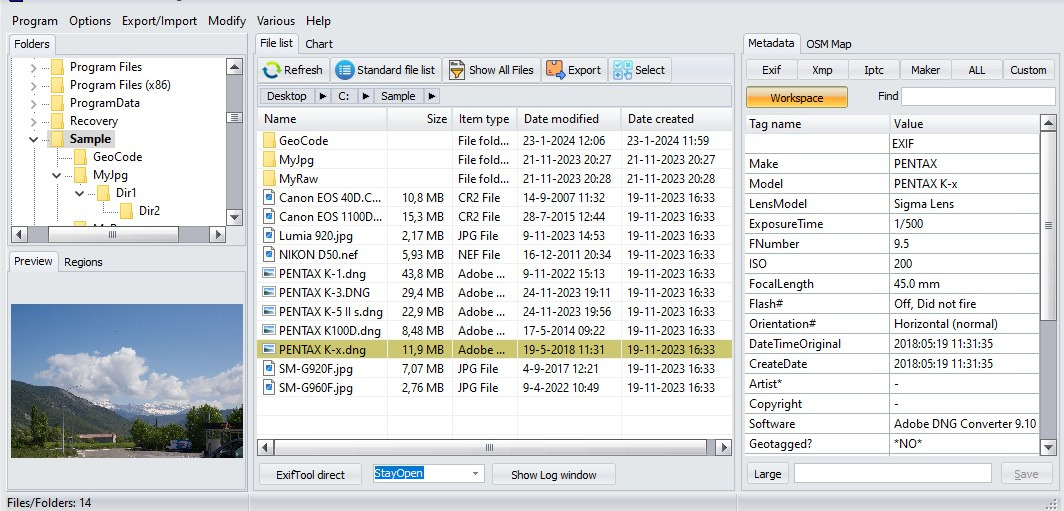
Task: Click the folder tree vertical scrollbar down arrow
Action: coord(234,217)
